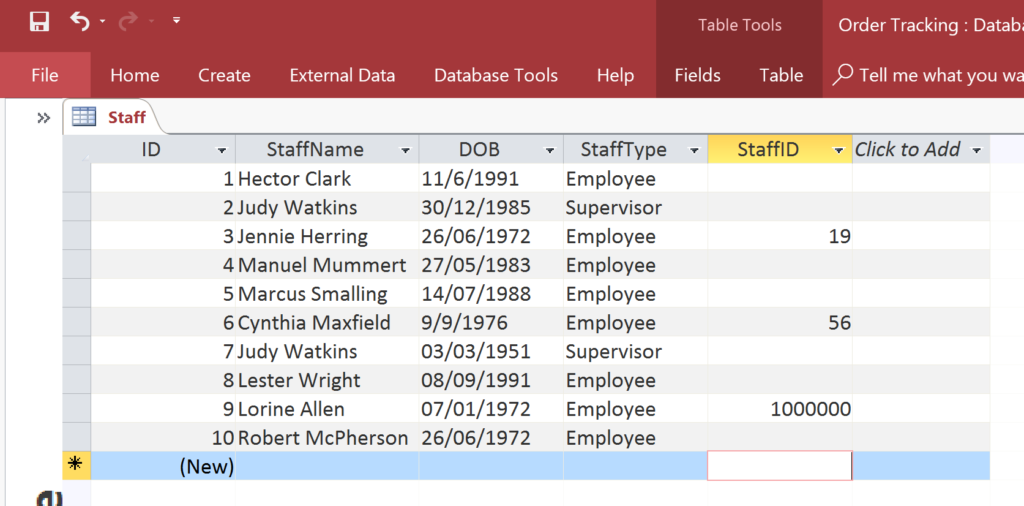Open the File menu
Screen dimensions: 1024x506
(44, 75)
